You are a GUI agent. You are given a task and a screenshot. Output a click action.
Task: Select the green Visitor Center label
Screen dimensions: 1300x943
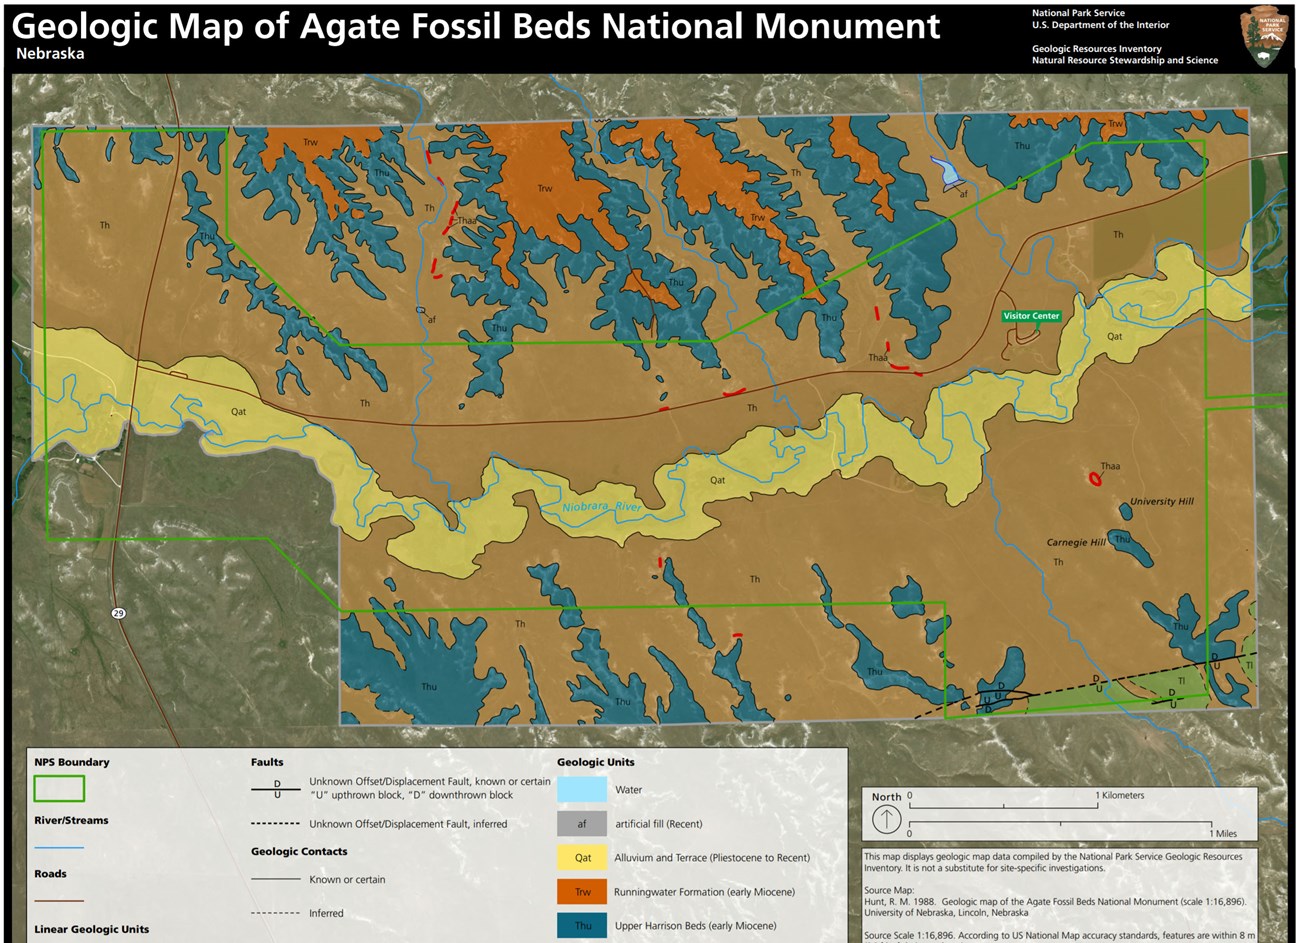(1031, 316)
